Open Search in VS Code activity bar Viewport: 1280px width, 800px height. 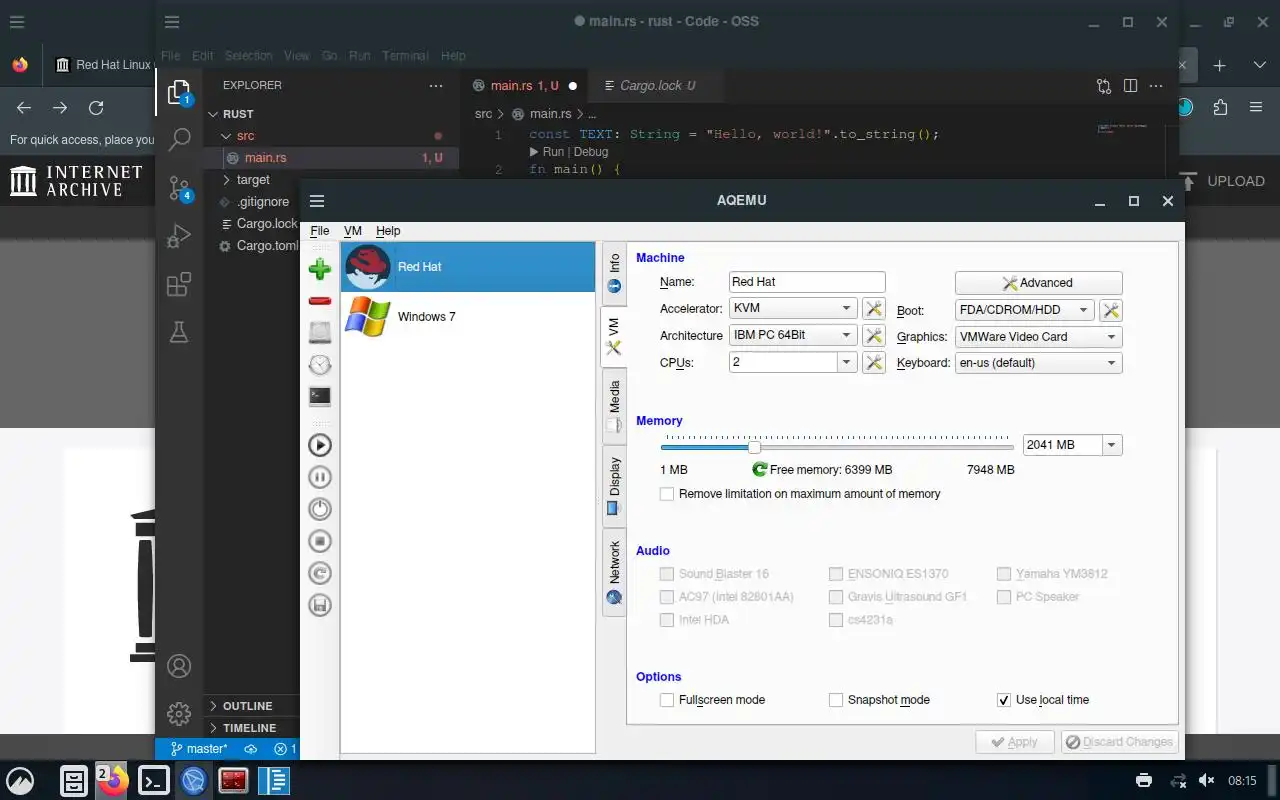point(179,139)
